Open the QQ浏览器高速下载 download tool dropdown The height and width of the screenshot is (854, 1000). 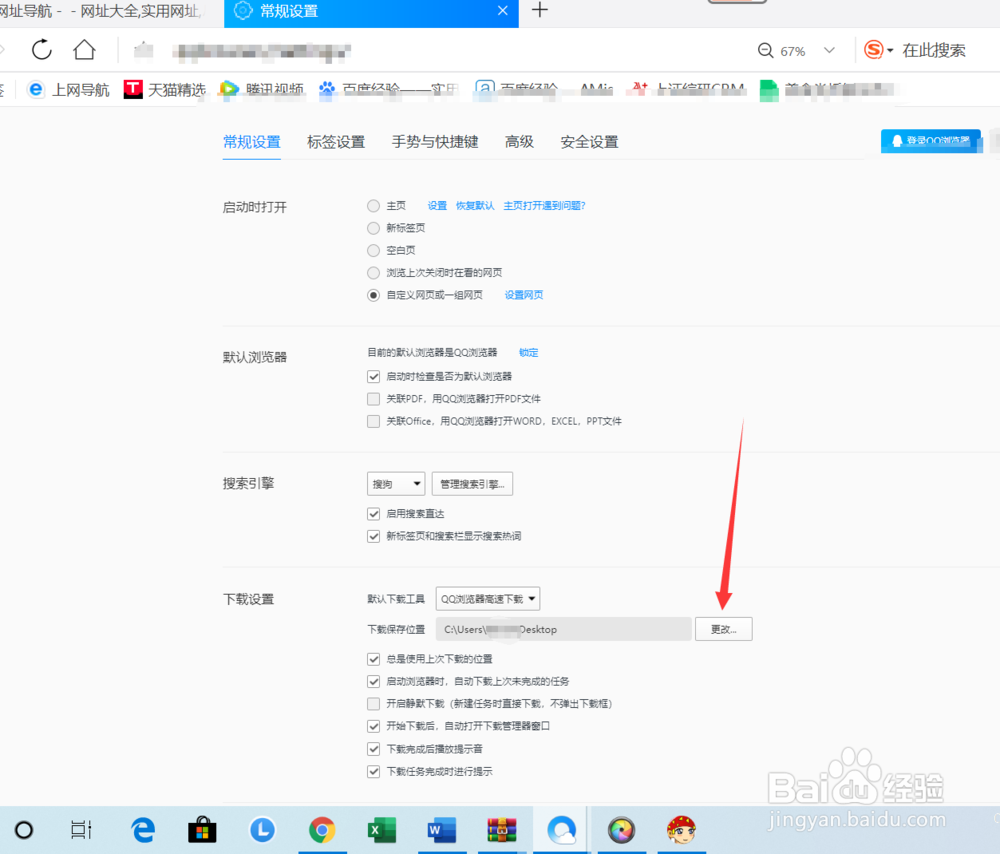488,599
